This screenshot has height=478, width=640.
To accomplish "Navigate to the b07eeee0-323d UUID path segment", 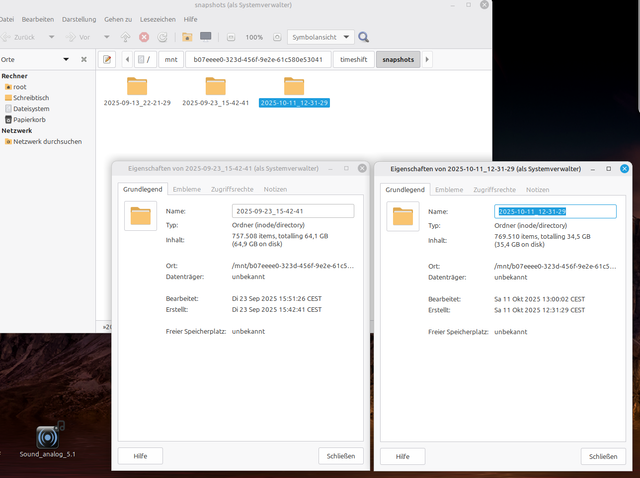I will pos(258,60).
